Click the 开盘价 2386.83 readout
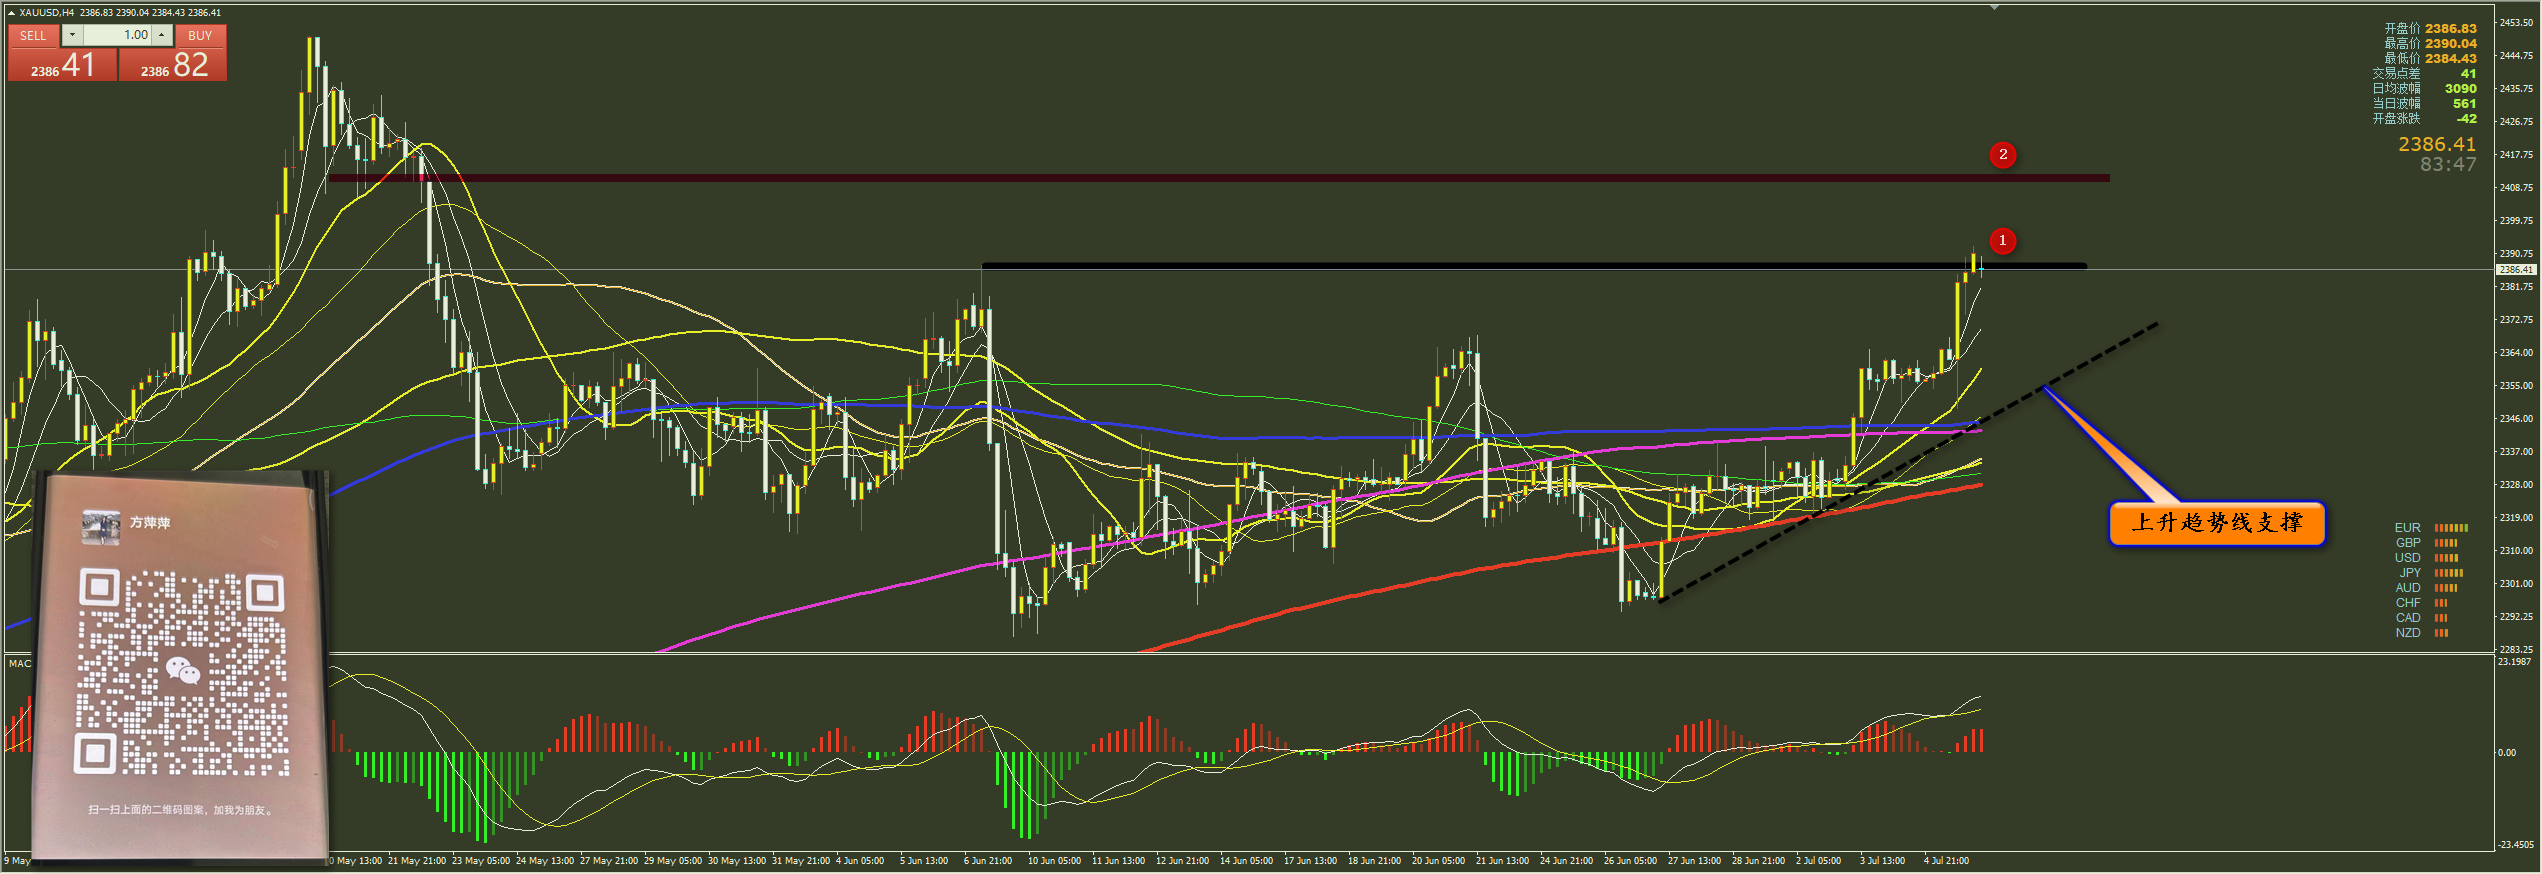 pos(2430,29)
